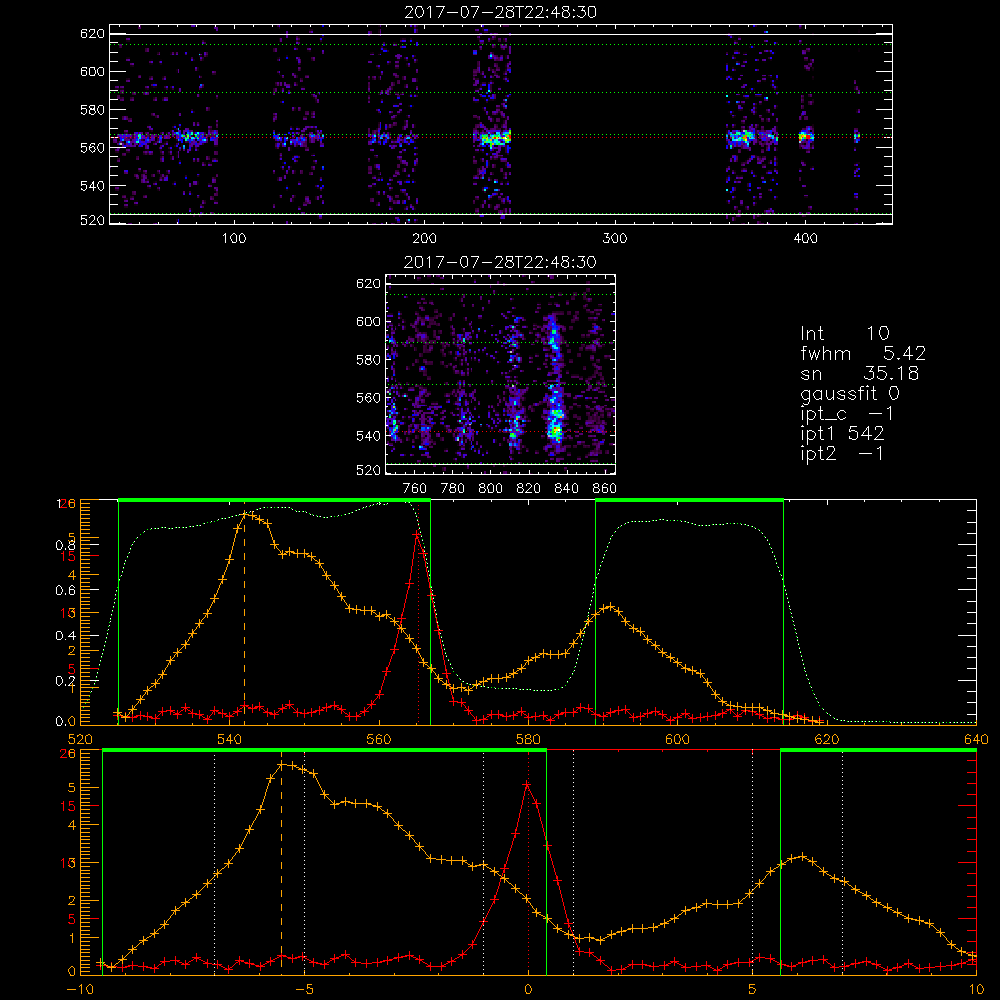Select the 'fwhm 5.42' readout text
This screenshot has width=1000, height=1000.
[x=863, y=353]
